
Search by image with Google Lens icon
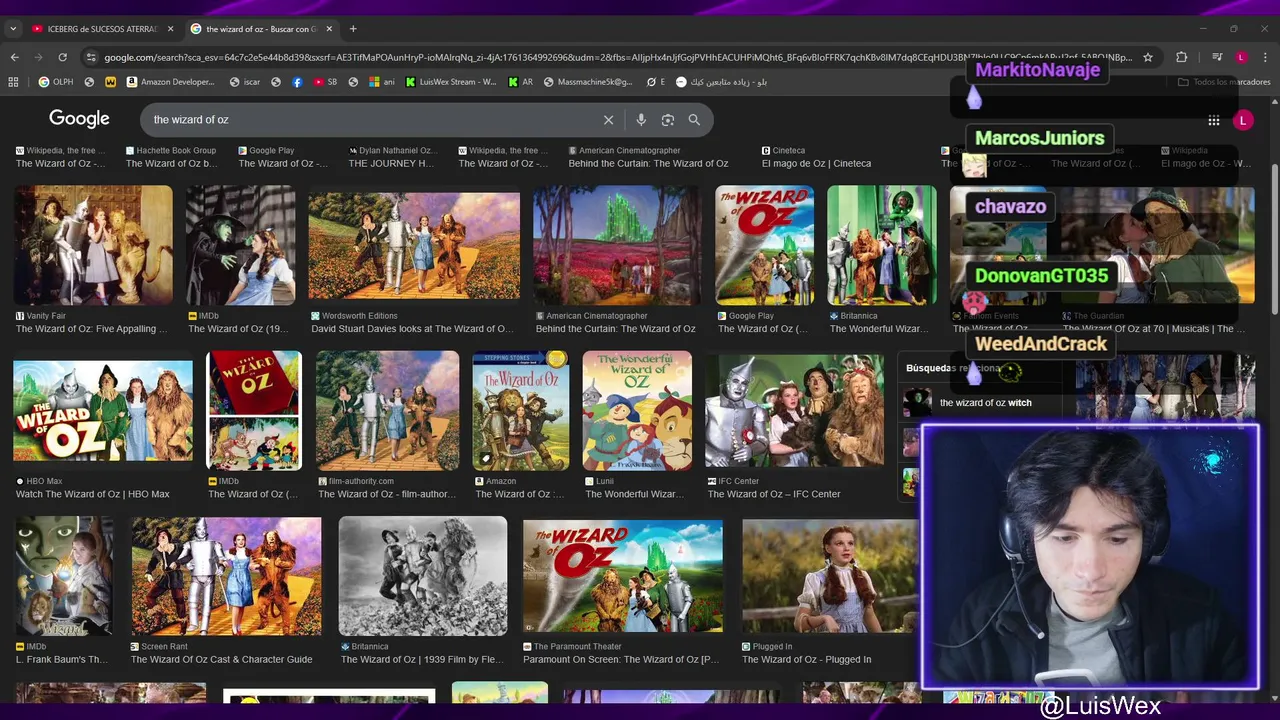668,120
